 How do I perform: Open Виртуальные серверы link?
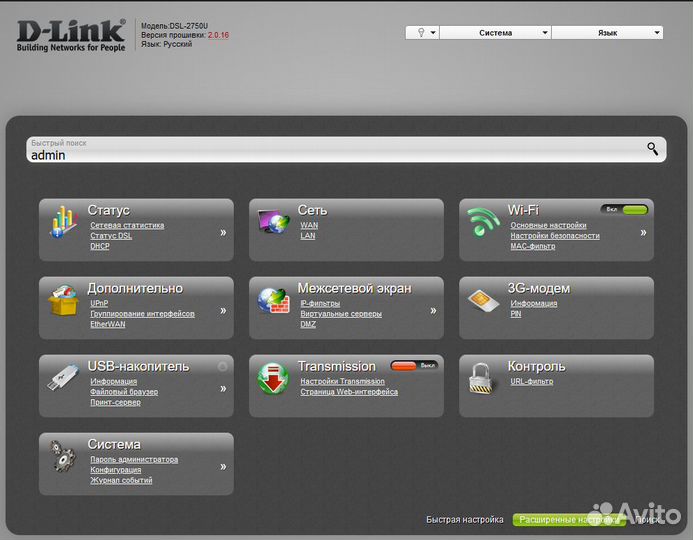pos(341,314)
